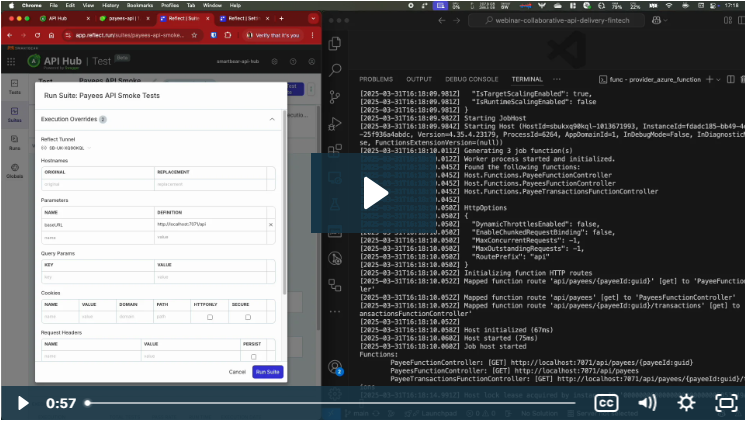Remove the baseURL parameter row

tap(271, 225)
